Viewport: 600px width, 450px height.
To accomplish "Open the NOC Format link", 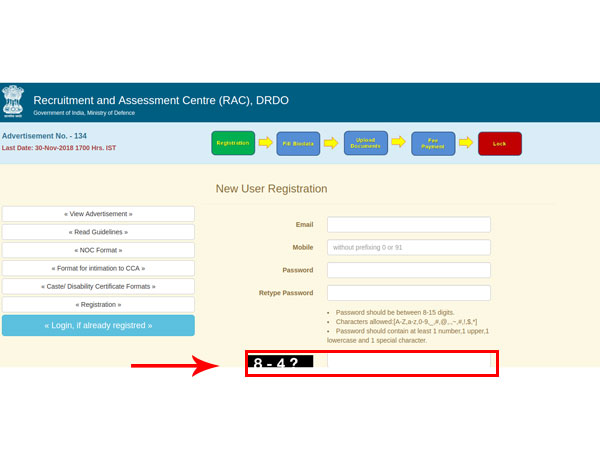I will (98, 250).
